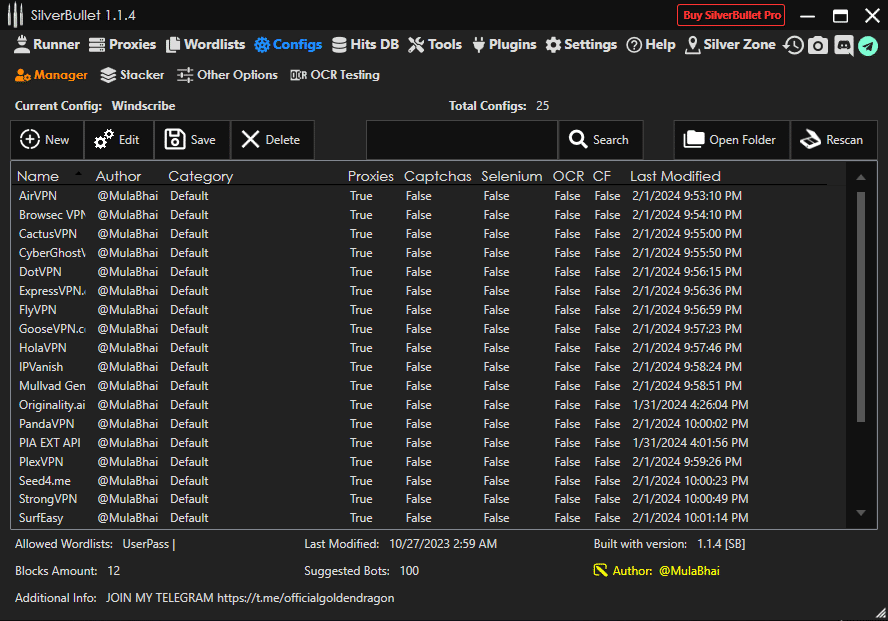Screen dimensions: 888x621
Task: Switch to the Stacker sub-tab
Action: tap(132, 75)
